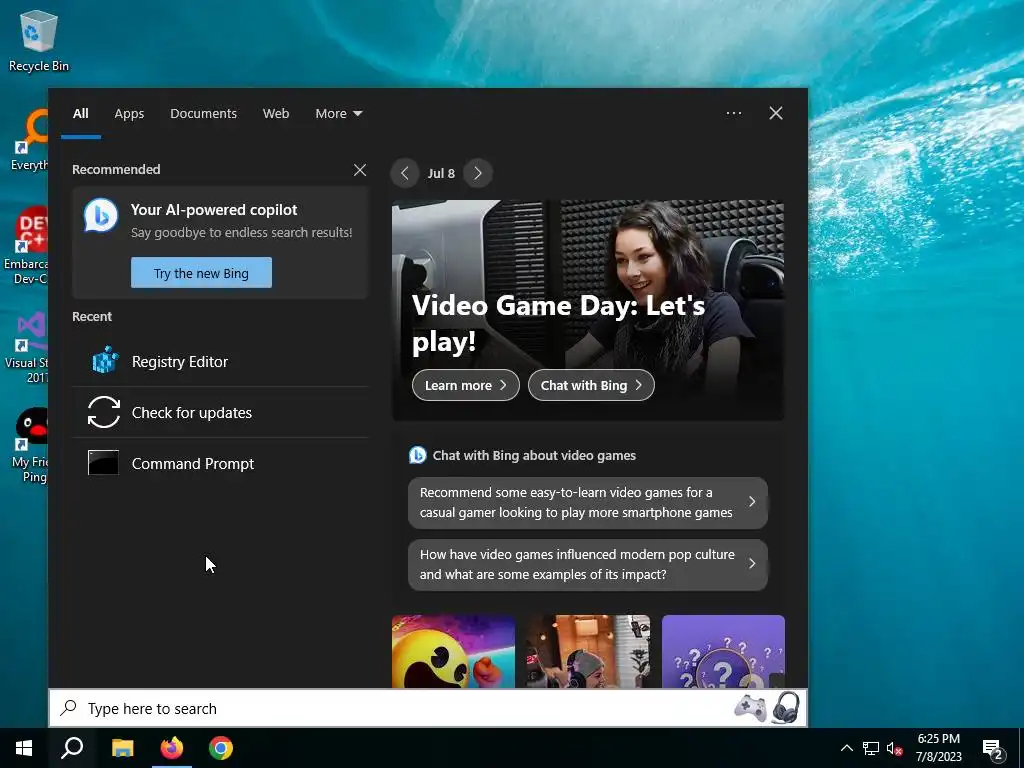Click the Video Game Day headline

[558, 323]
